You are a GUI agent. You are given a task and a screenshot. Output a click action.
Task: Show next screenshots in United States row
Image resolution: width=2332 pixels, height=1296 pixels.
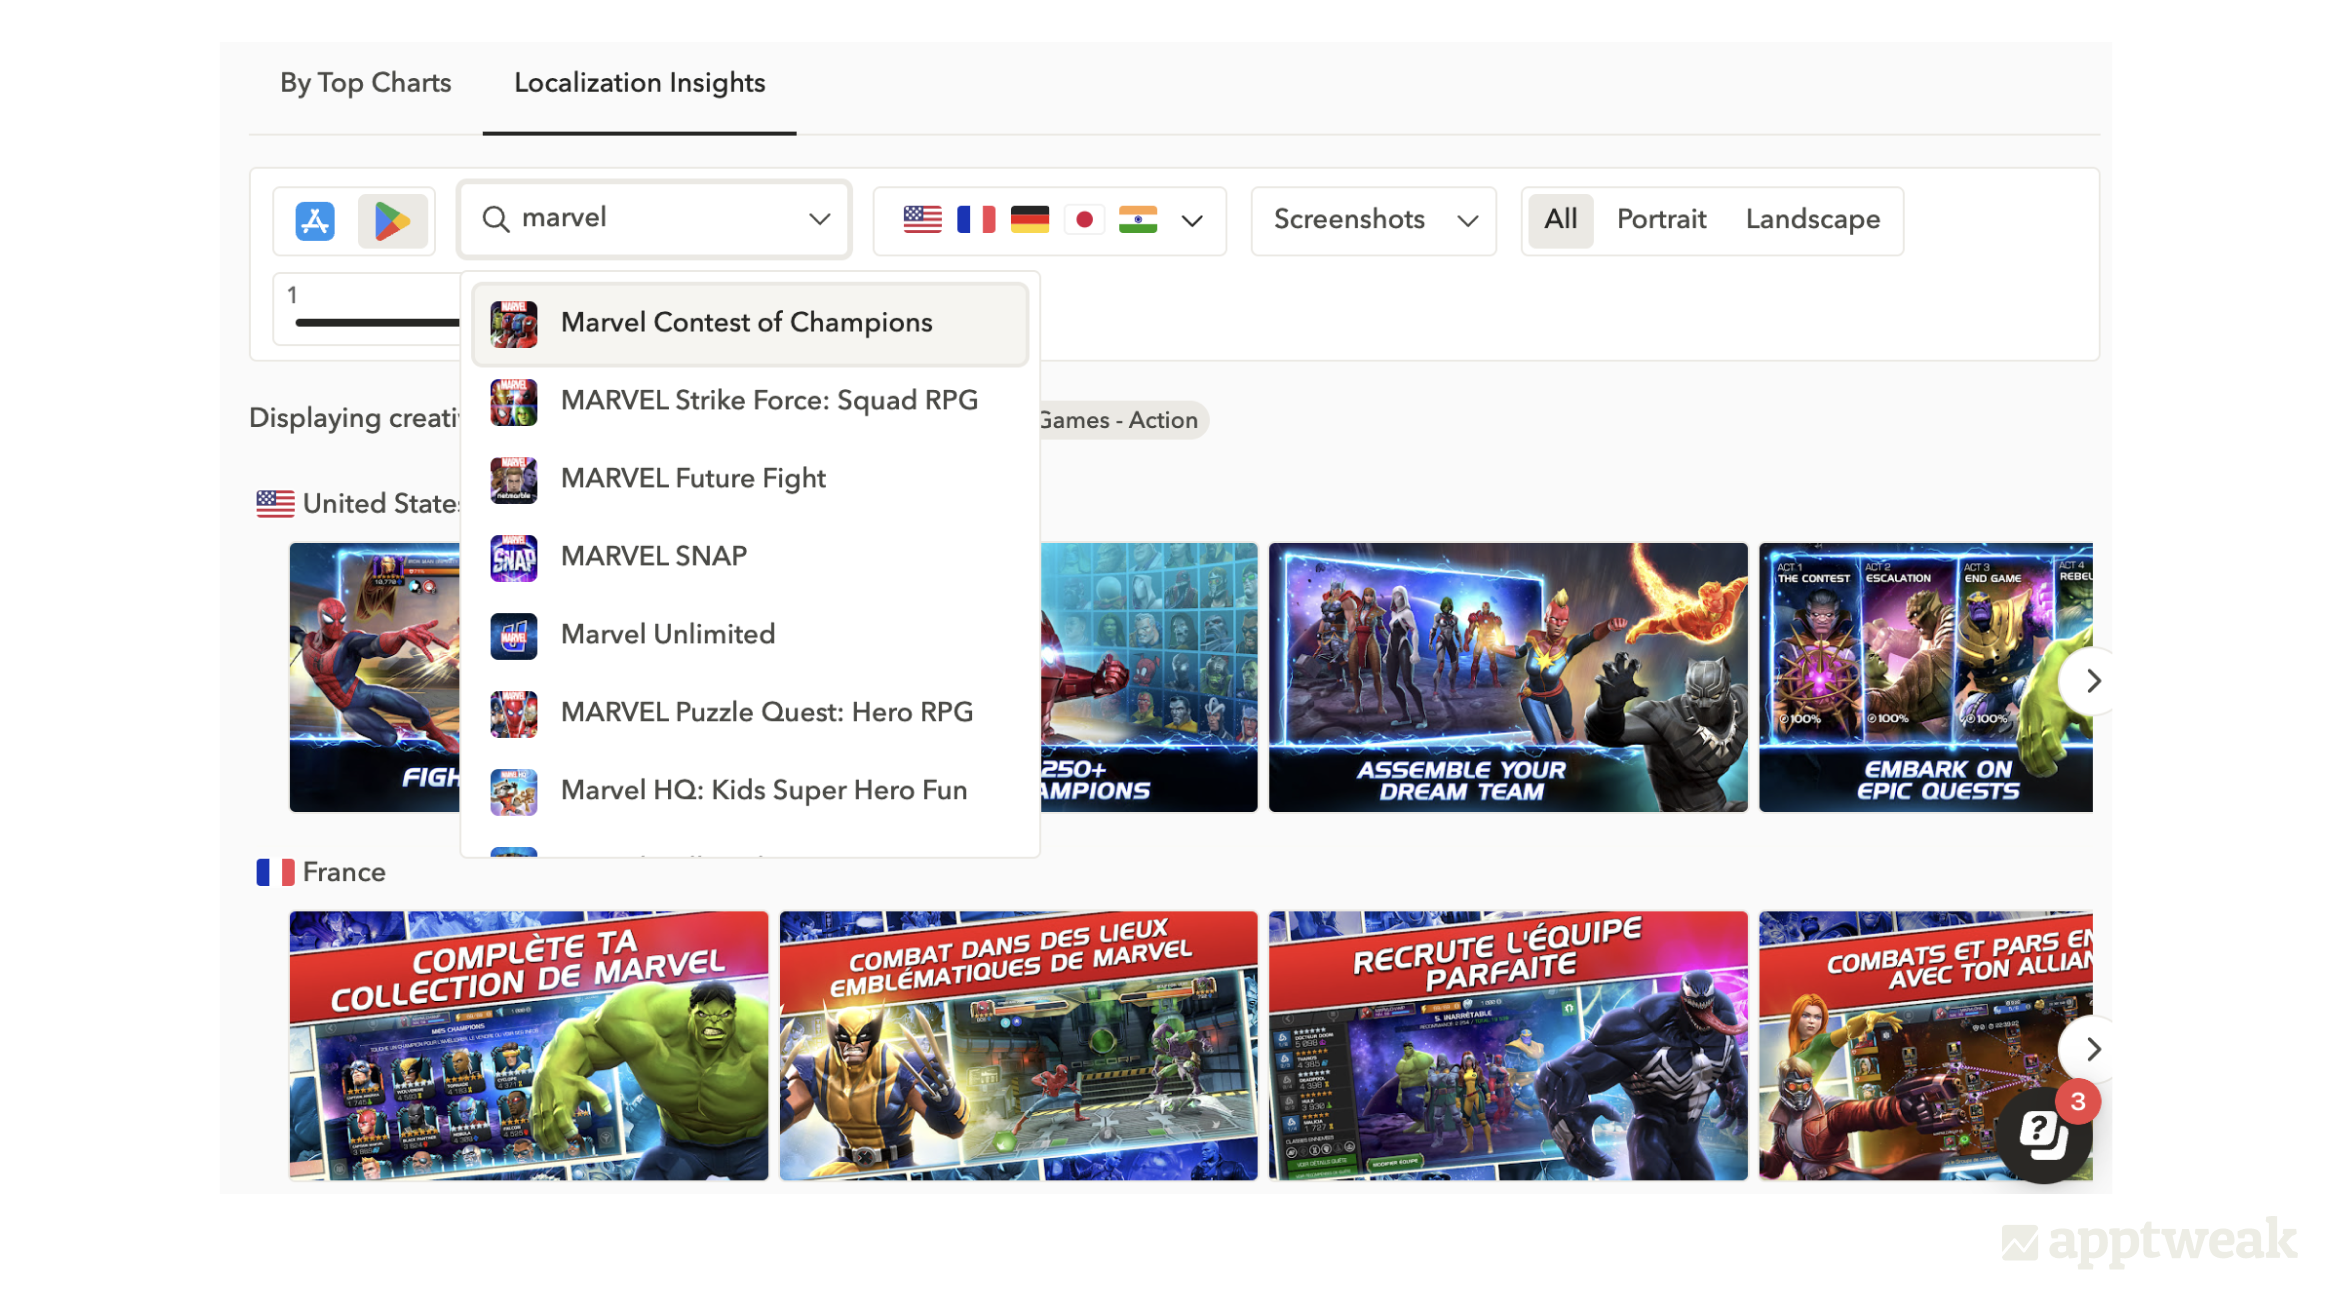[x=2092, y=681]
